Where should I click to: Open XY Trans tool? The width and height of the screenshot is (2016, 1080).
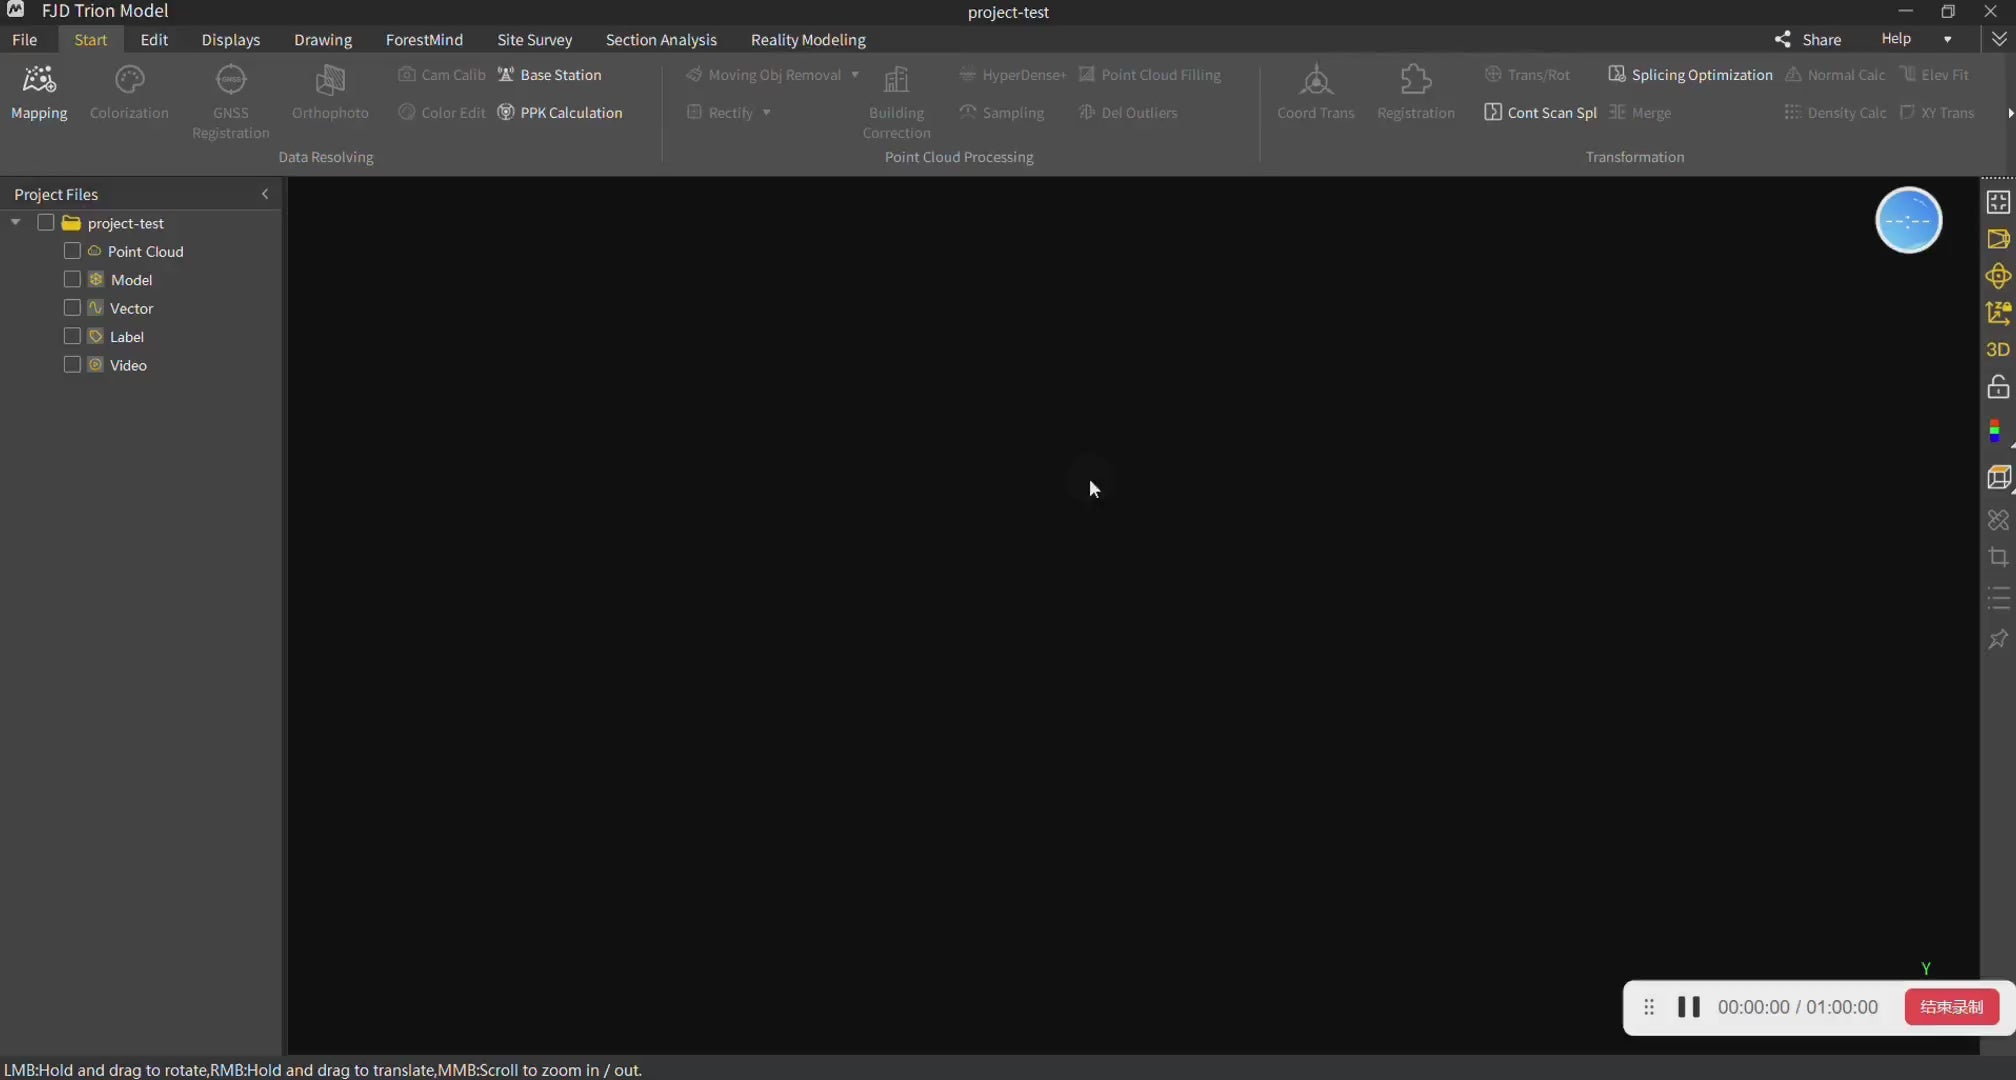(1937, 113)
